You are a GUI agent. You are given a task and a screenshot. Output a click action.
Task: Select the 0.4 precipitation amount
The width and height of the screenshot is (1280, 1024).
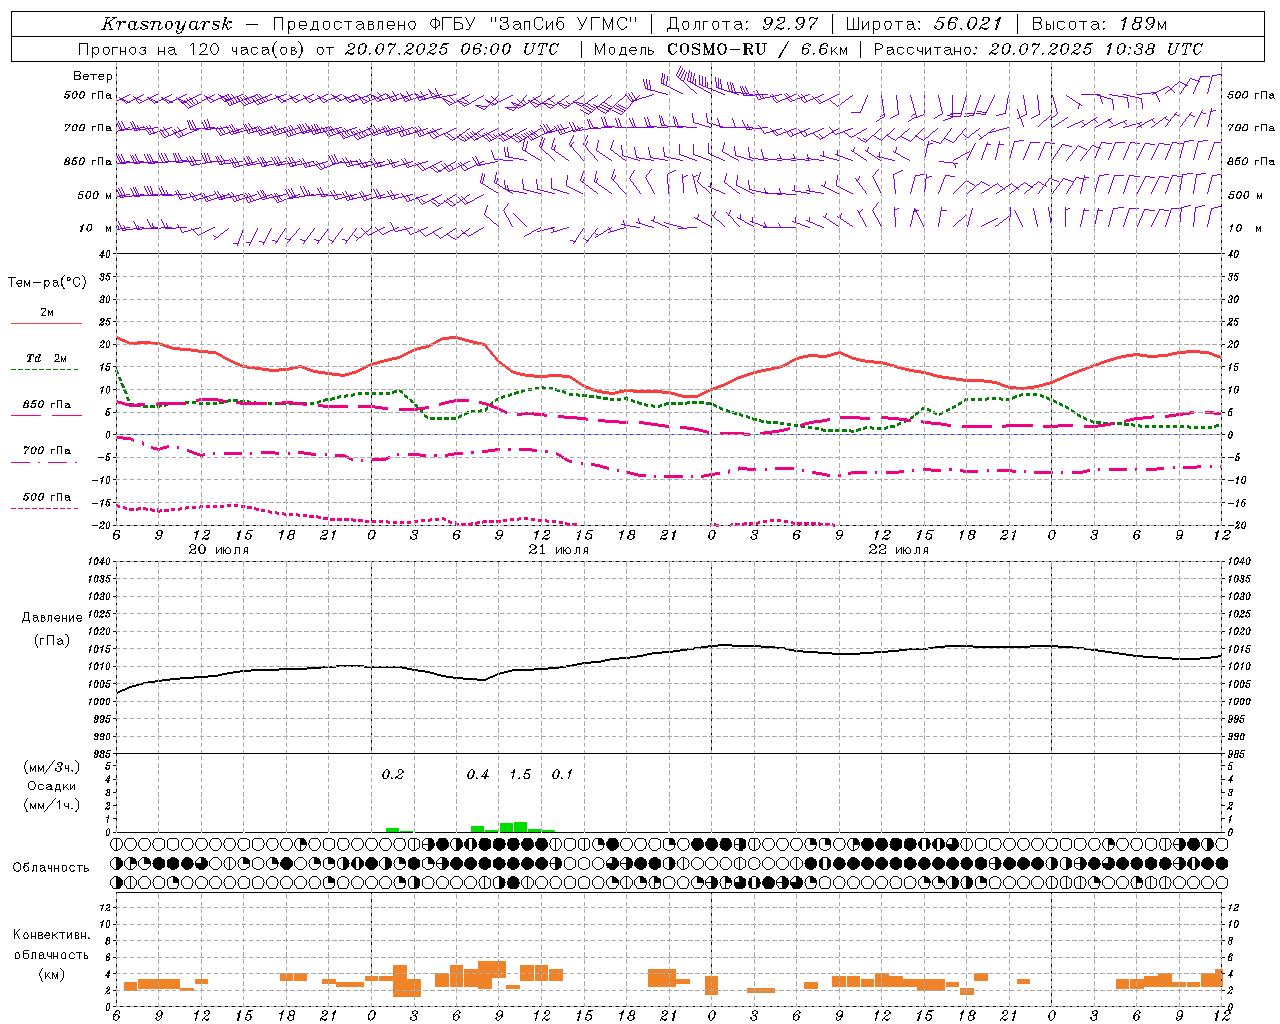click(x=478, y=775)
